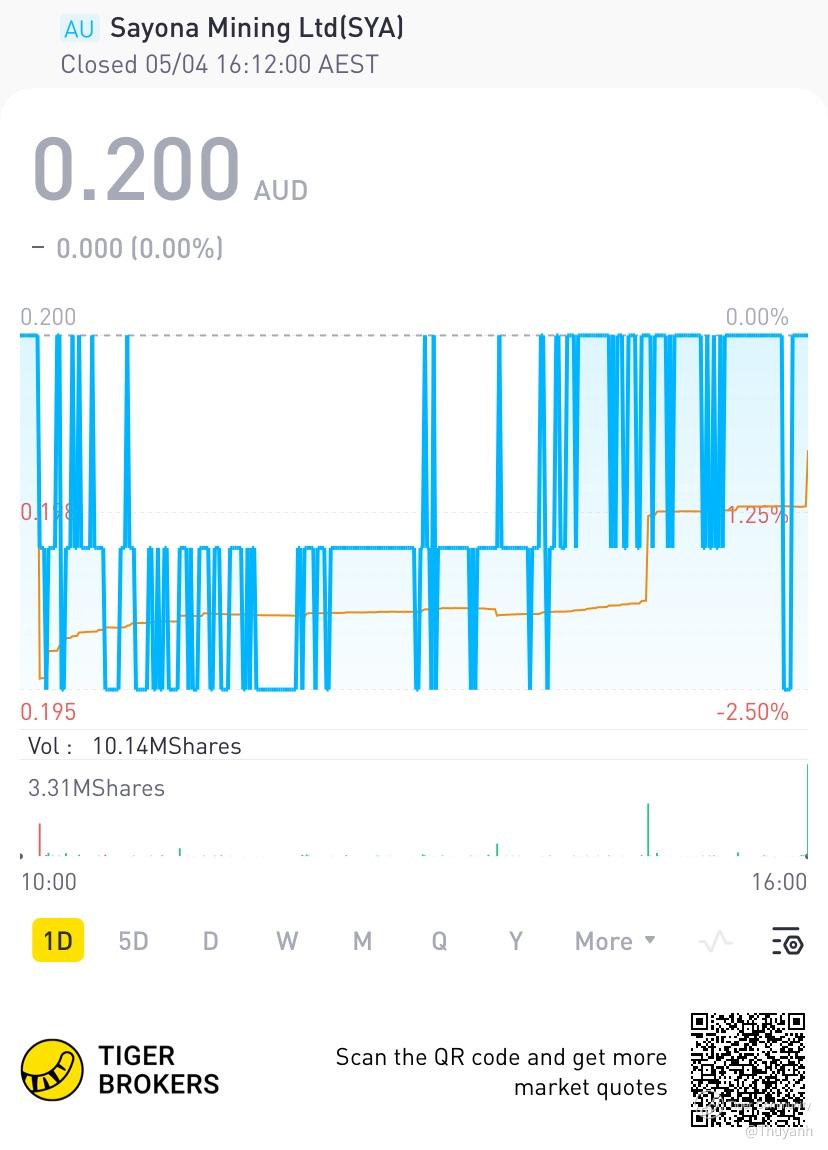Image resolution: width=828 pixels, height=1150 pixels.
Task: Tap the TIGER BROKERS brand text
Action: [x=158, y=1070]
